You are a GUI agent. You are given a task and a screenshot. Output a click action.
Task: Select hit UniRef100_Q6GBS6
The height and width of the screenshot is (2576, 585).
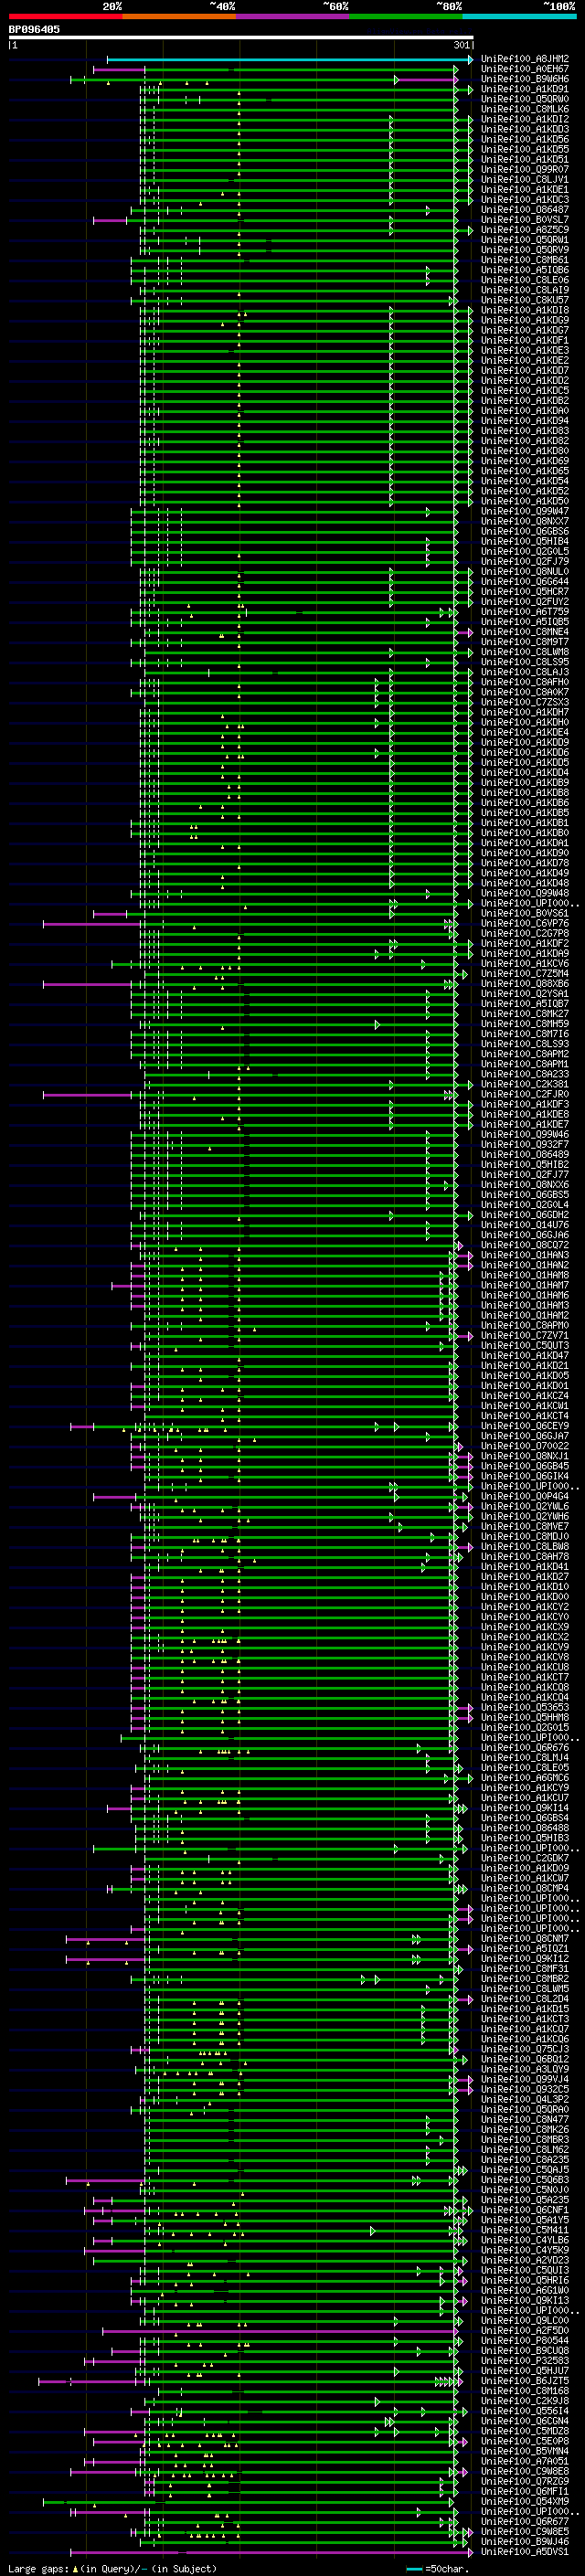point(525,531)
